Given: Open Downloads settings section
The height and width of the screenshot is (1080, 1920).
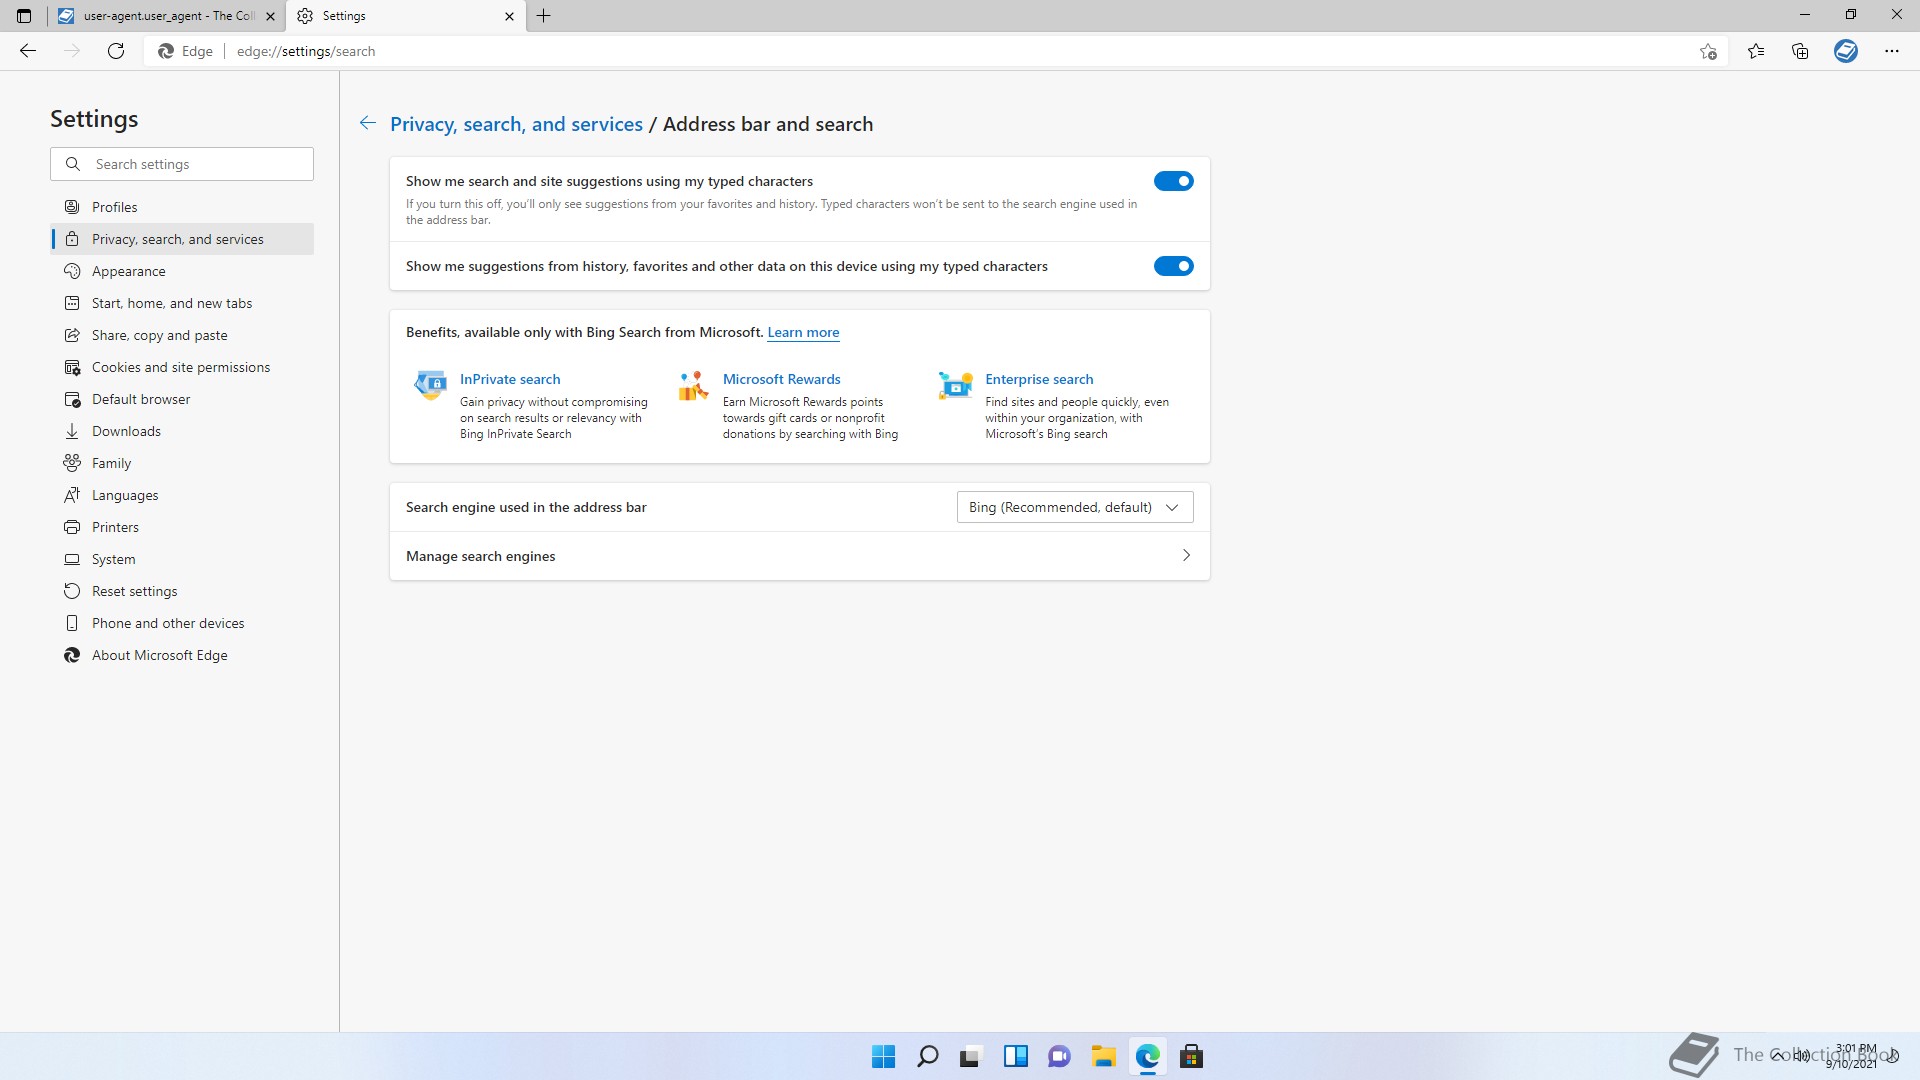Looking at the screenshot, I should click(182, 431).
